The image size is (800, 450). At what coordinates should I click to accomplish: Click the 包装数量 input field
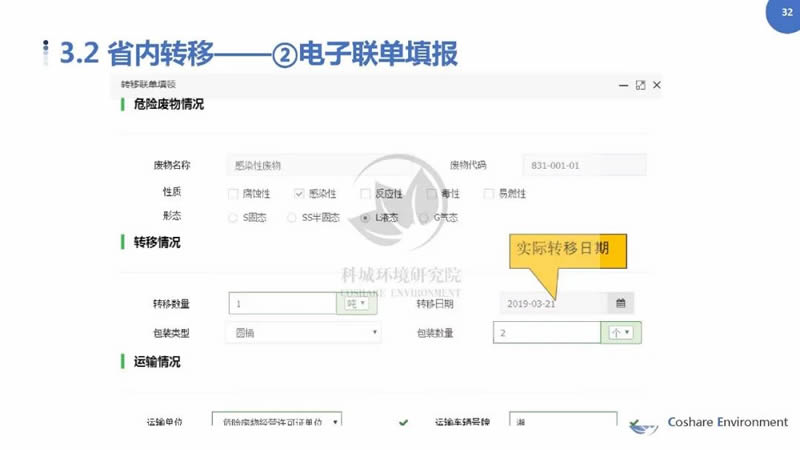[x=545, y=333]
